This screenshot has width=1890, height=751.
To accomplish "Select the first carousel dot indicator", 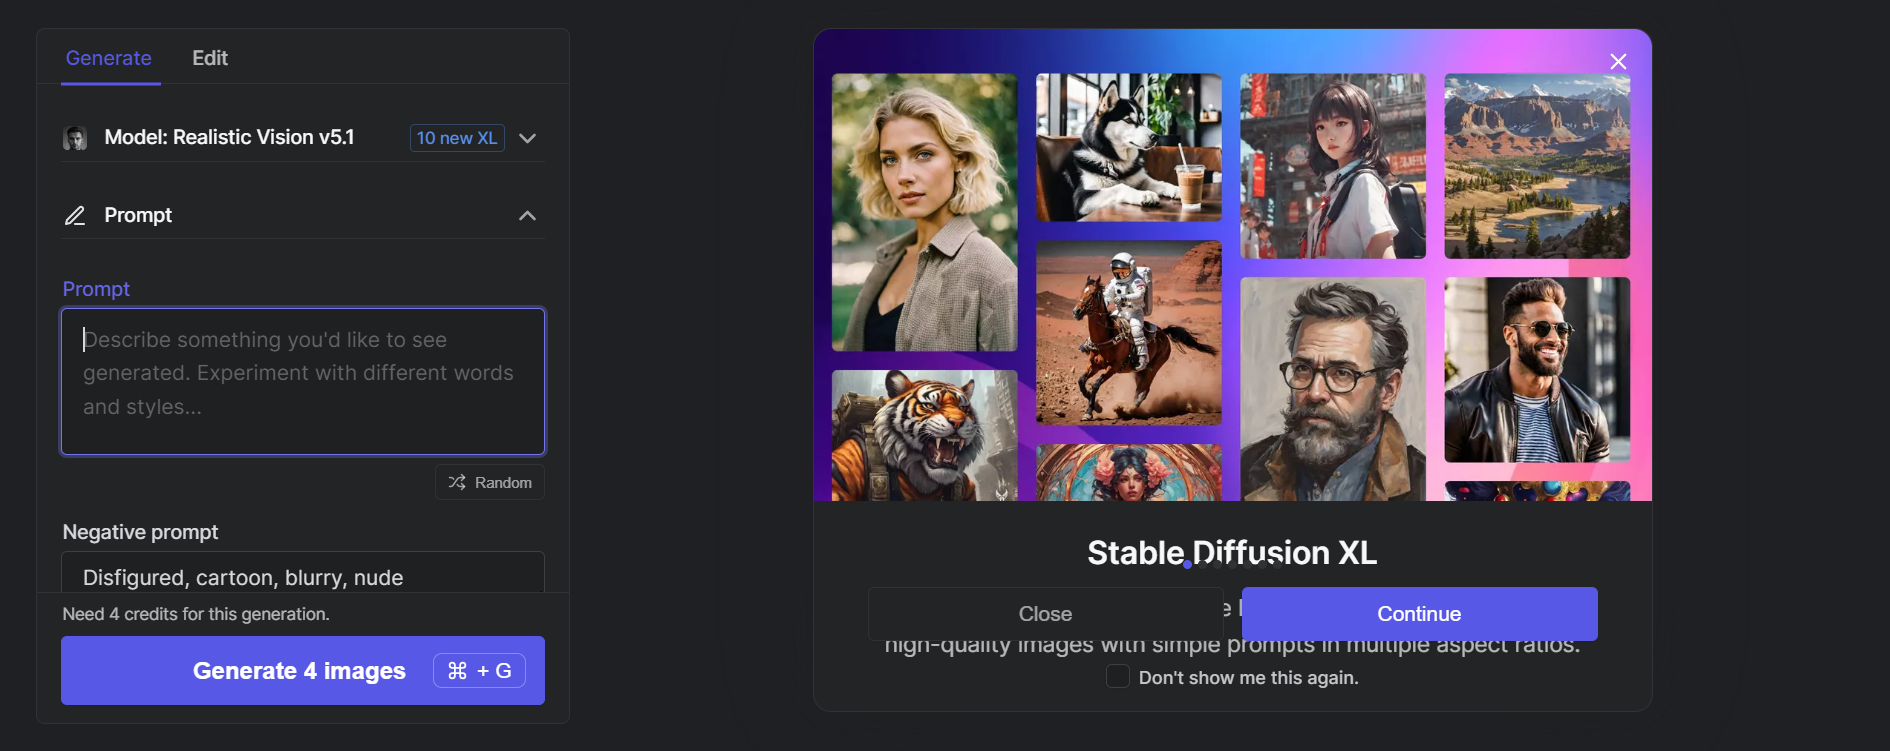I will coord(1187,565).
